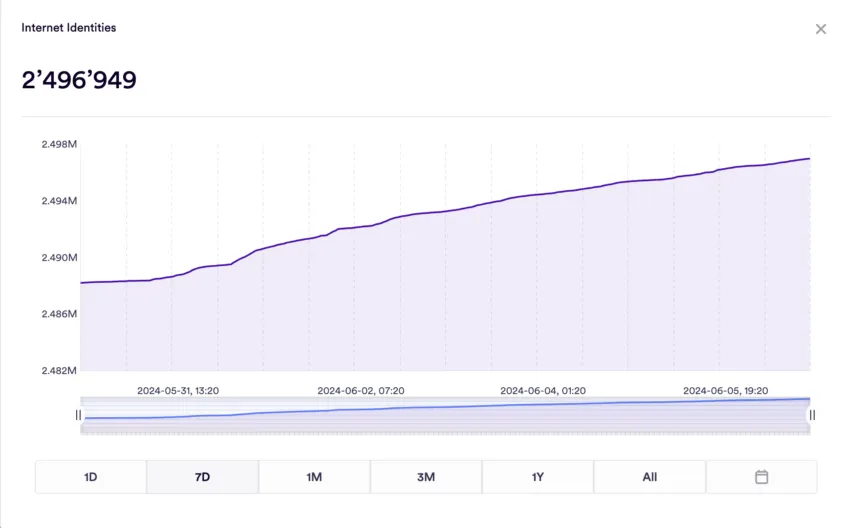
Task: Select the 1Y time range
Action: coord(538,477)
